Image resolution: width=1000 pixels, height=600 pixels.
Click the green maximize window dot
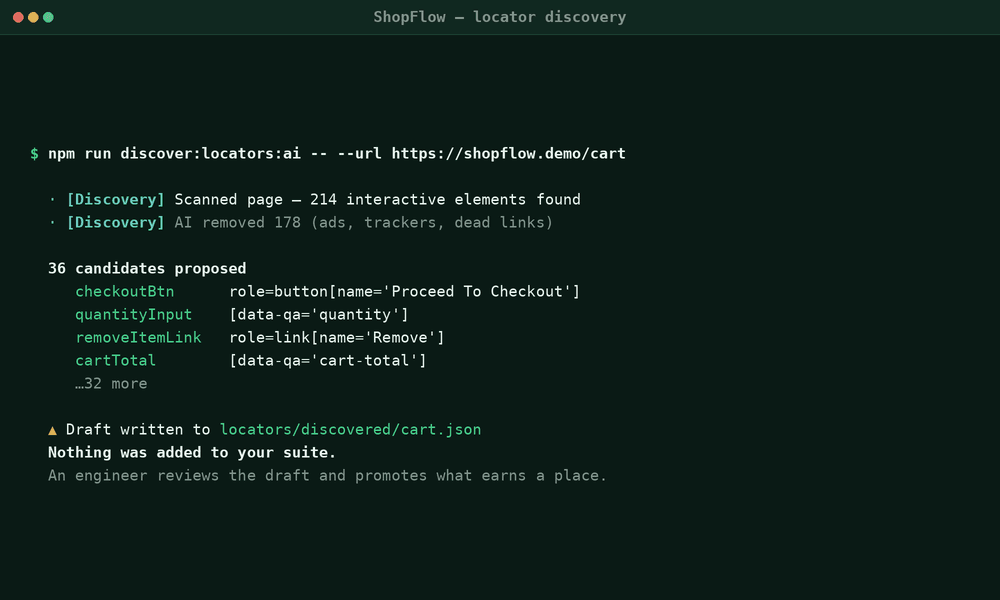click(48, 17)
